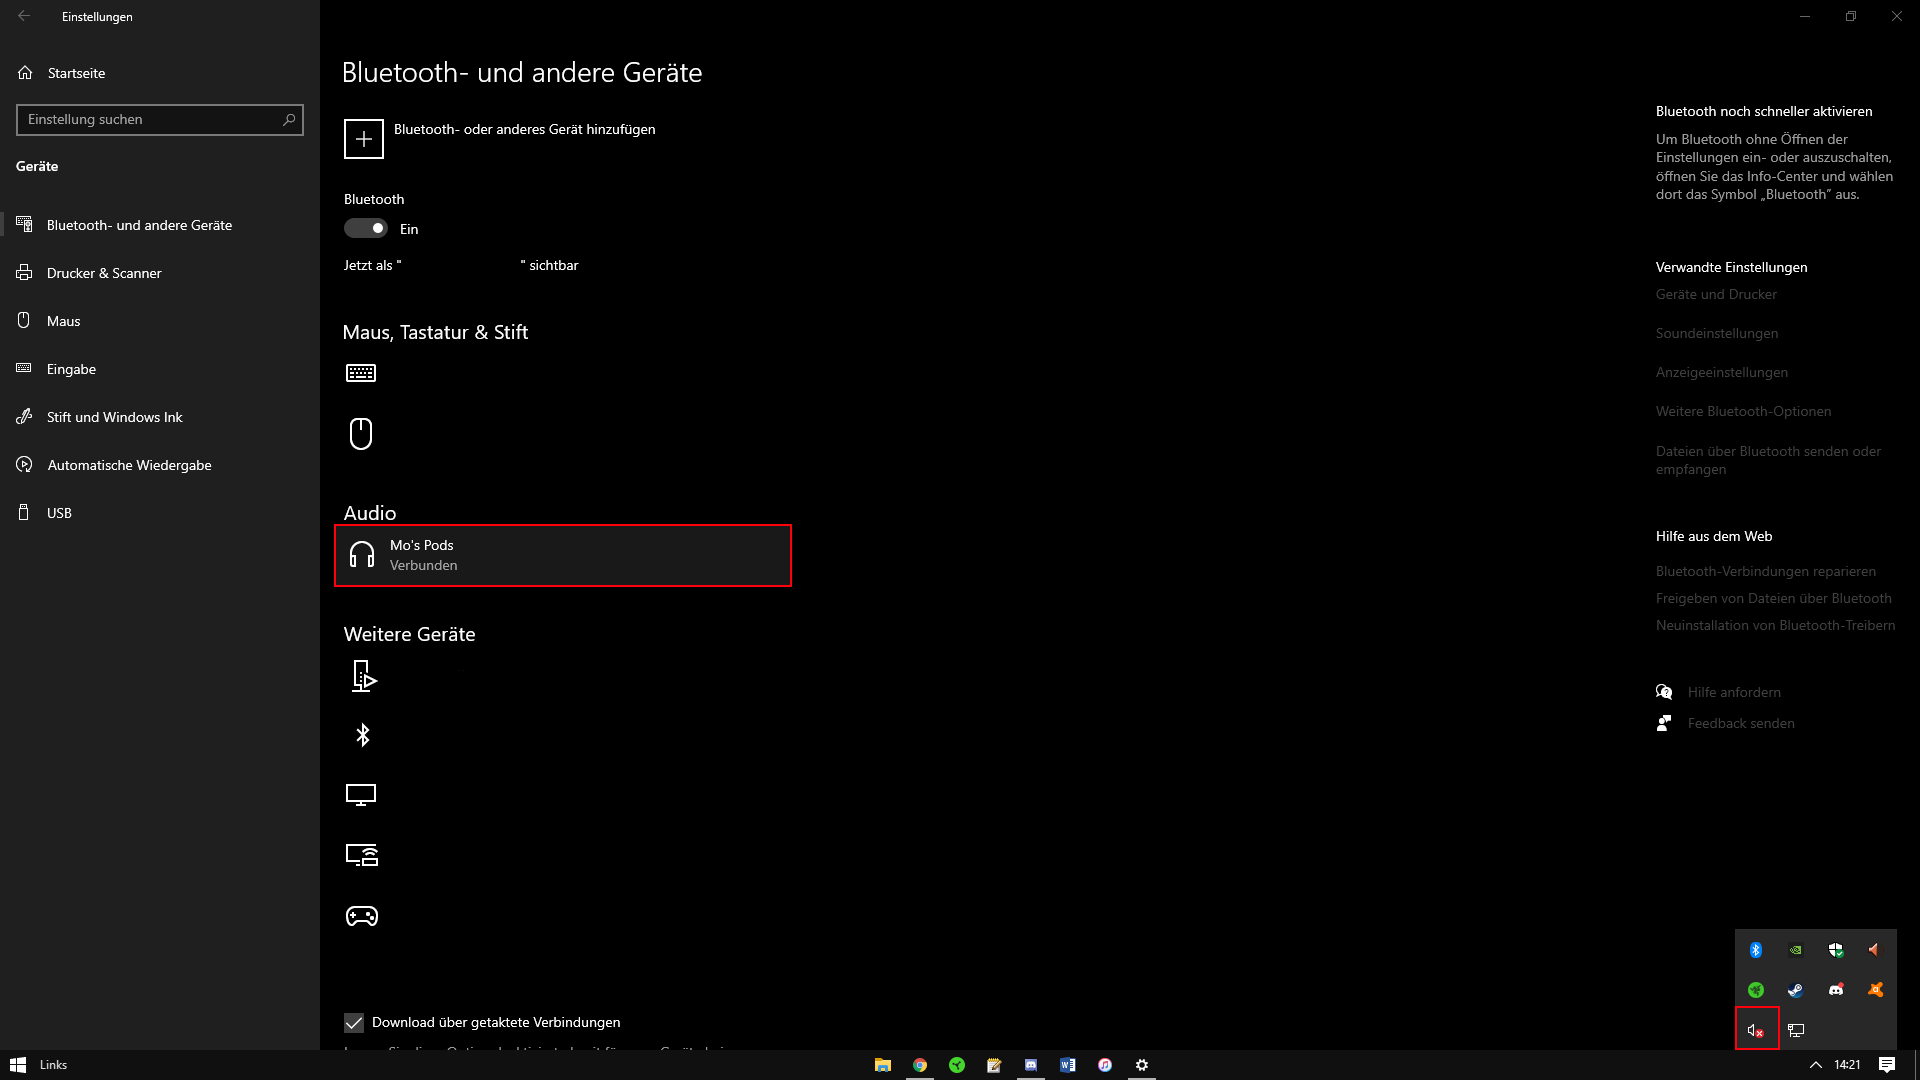This screenshot has width=1920, height=1080.
Task: Open Discord from the taskbar
Action: pos(1031,1065)
